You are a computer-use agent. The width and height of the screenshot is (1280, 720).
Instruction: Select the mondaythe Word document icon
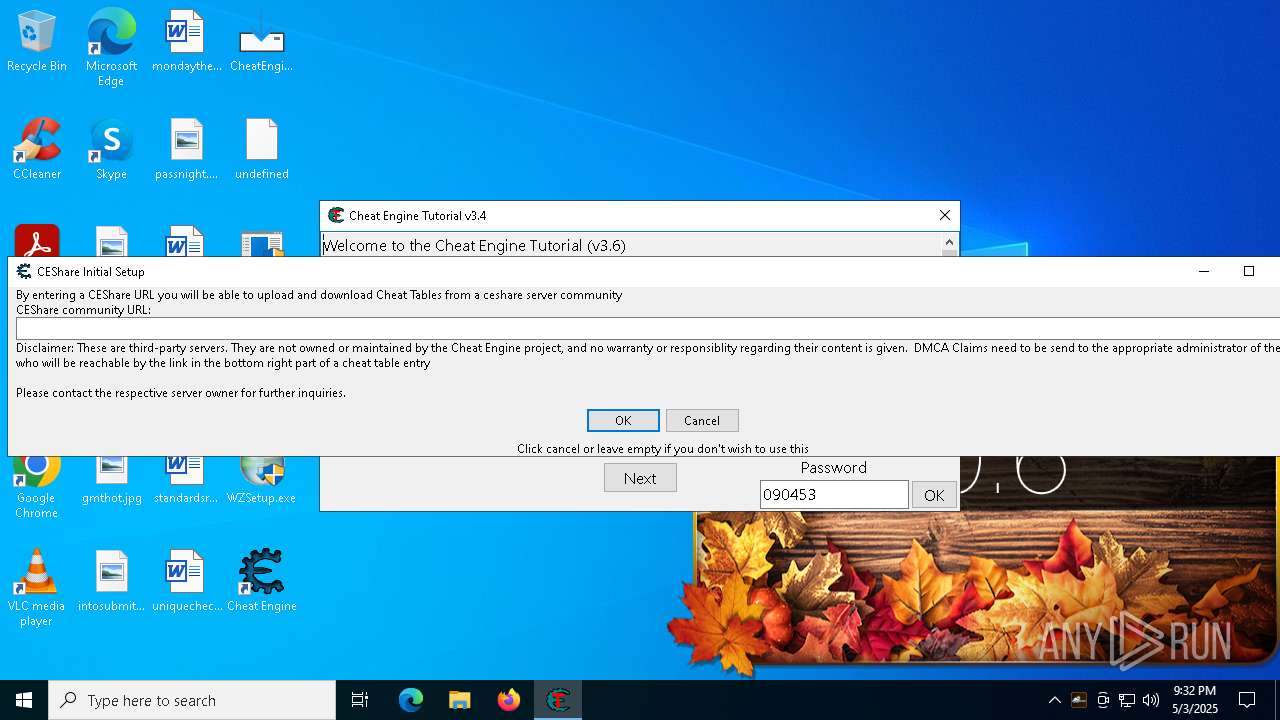coord(186,41)
